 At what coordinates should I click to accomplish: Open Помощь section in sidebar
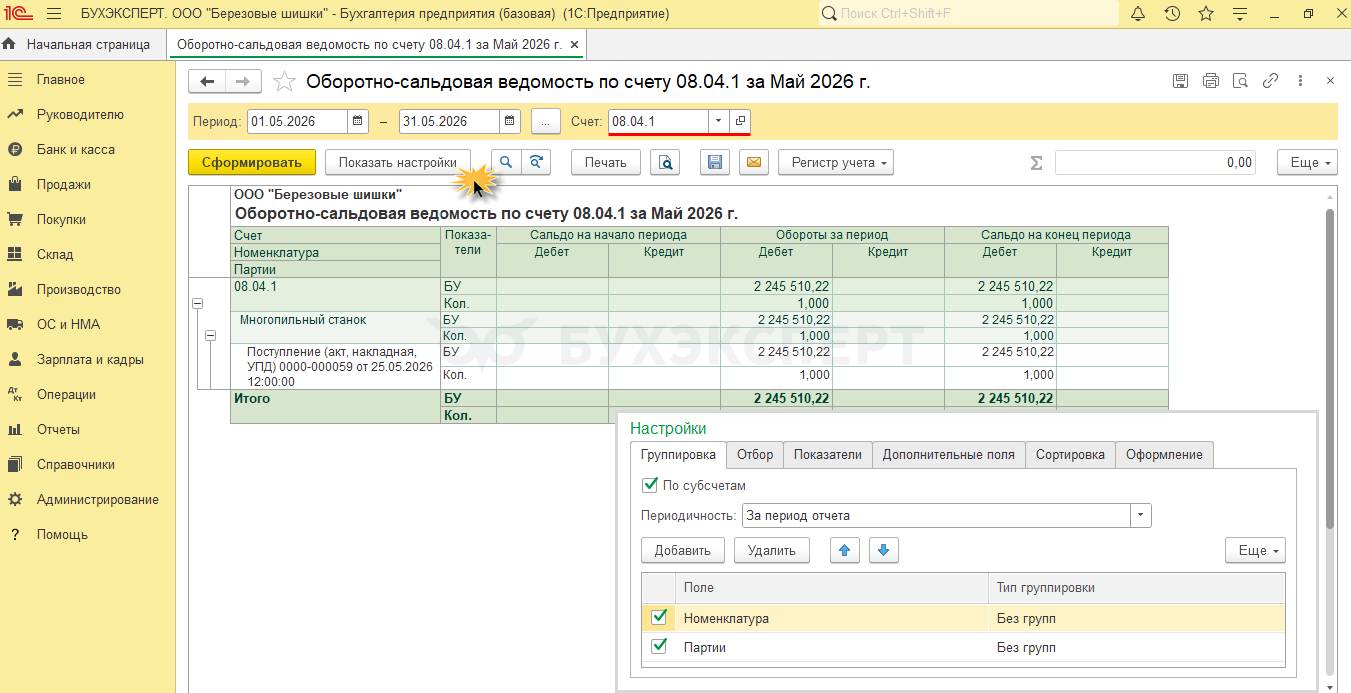62,535
